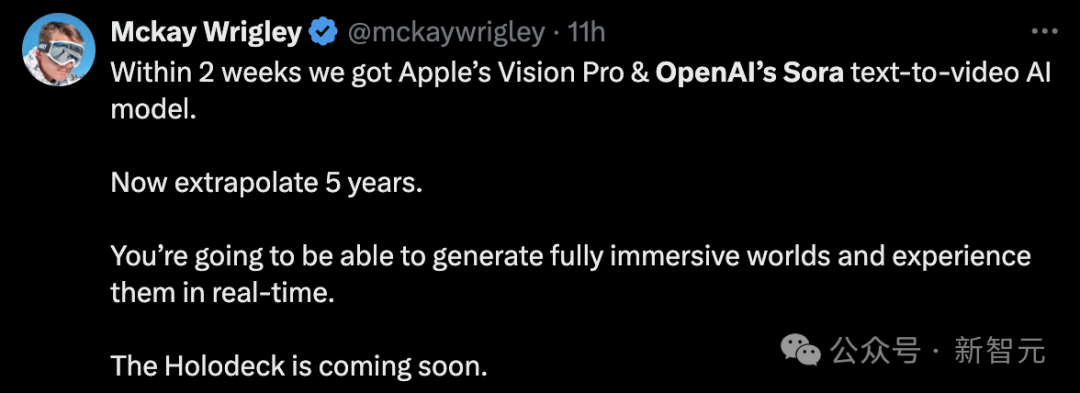The image size is (1080, 393).
Task: Select the line Now extrapolate 5 years
Action: (x=265, y=184)
